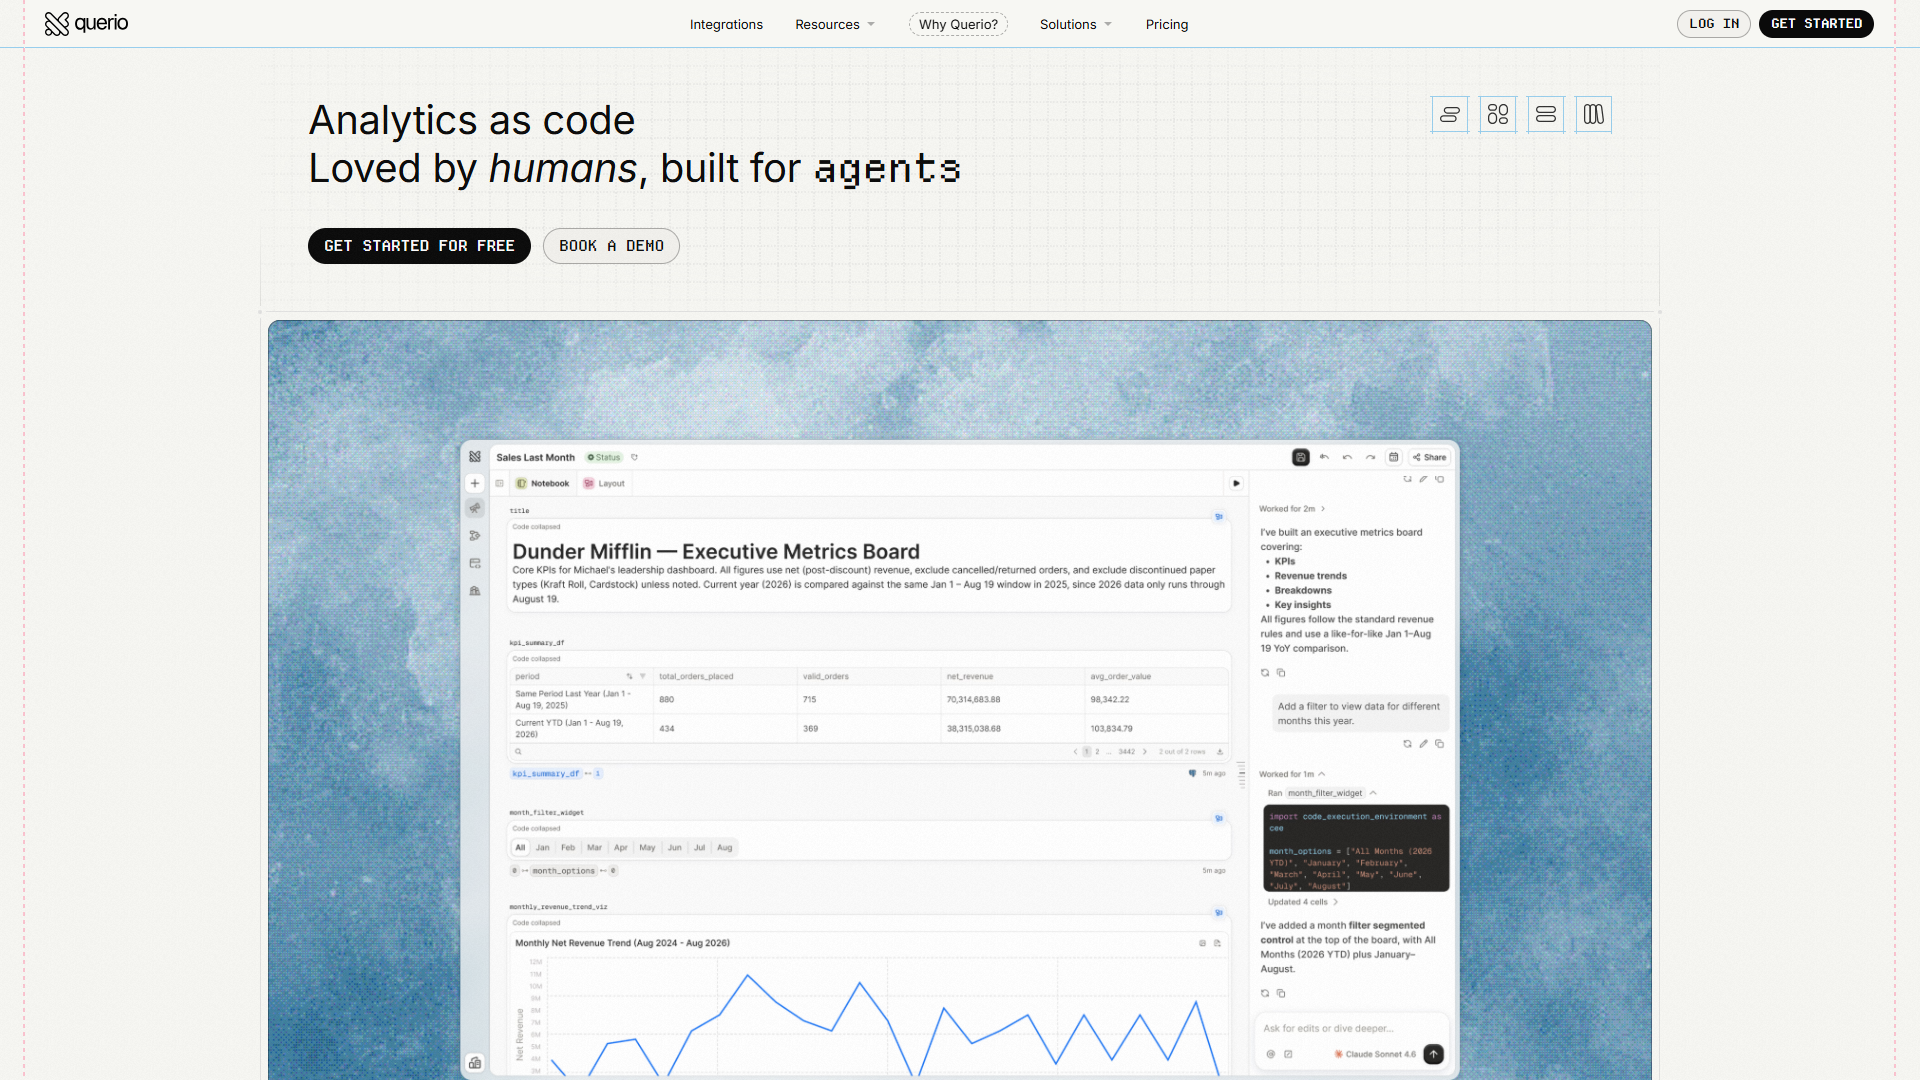The image size is (1920, 1080).
Task: Collapse the 'Ran month_filter_widget' block
Action: pos(1322,793)
